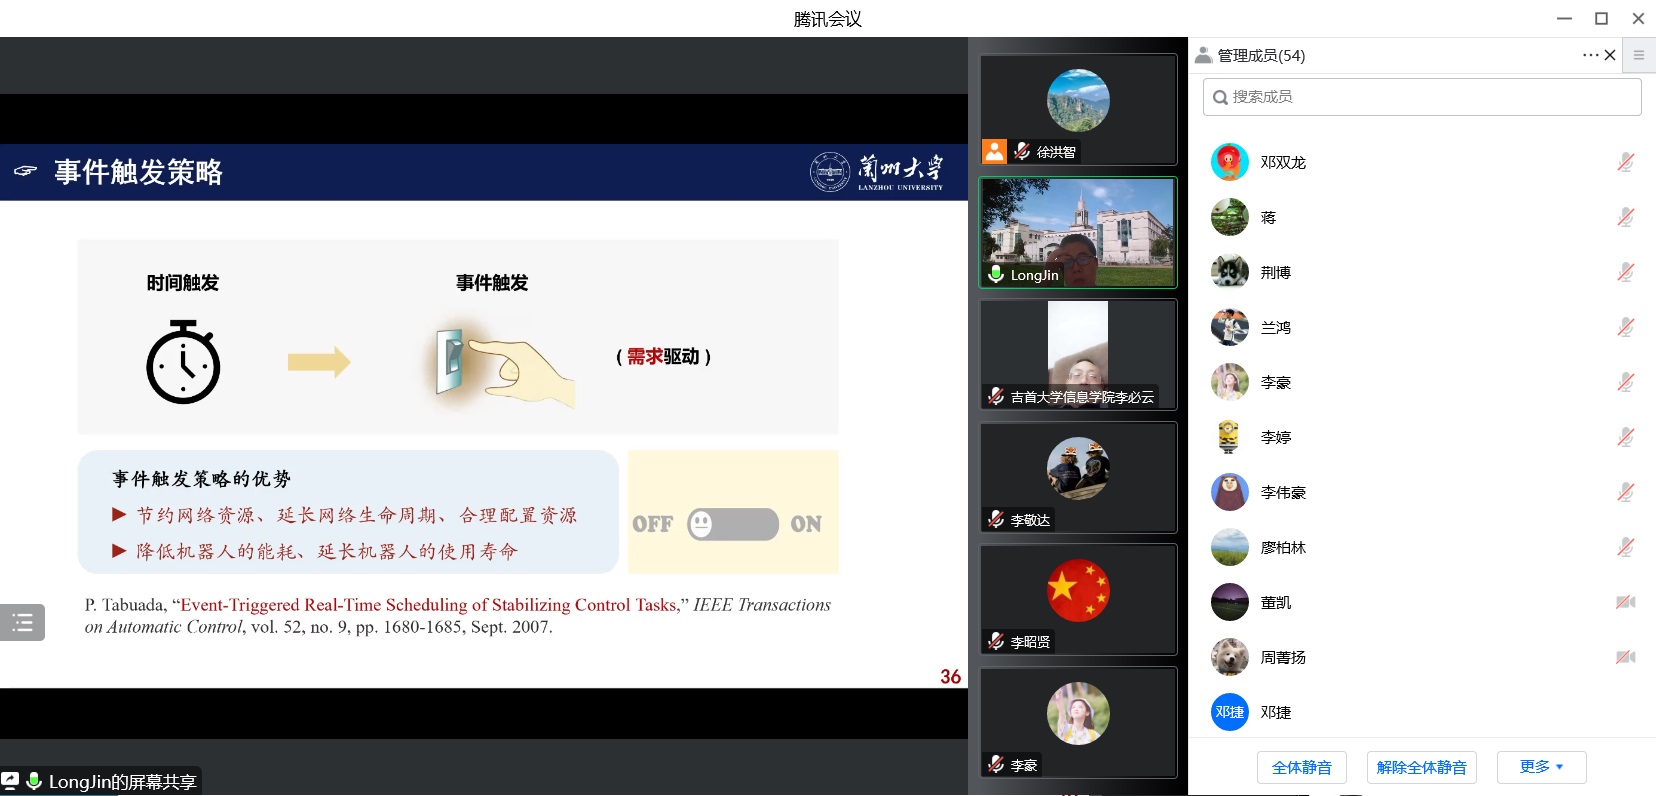Click member name 周菁扬
Image resolution: width=1656 pixels, height=796 pixels.
tap(1283, 657)
